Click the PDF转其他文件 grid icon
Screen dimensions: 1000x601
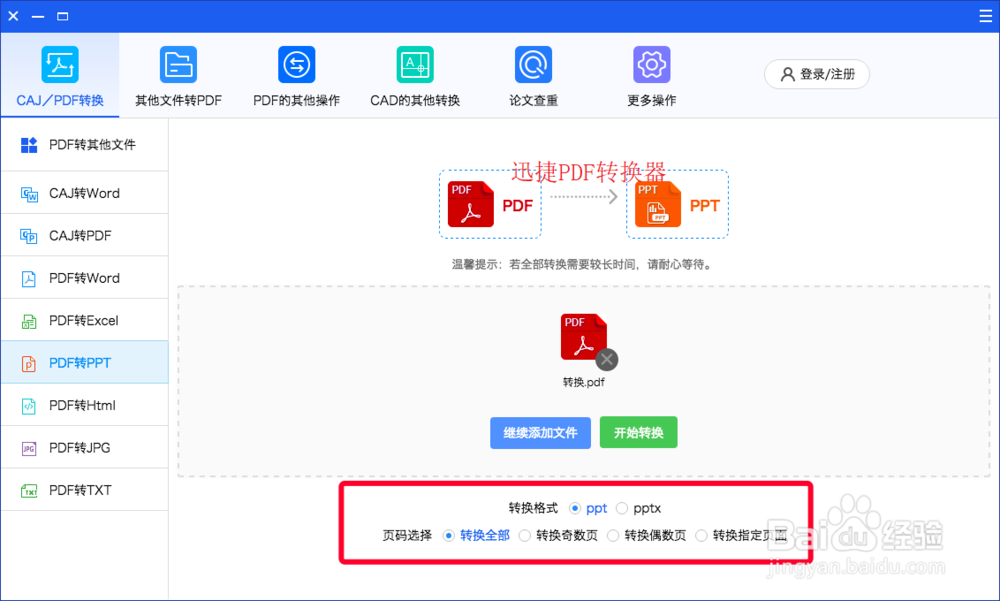tap(29, 145)
